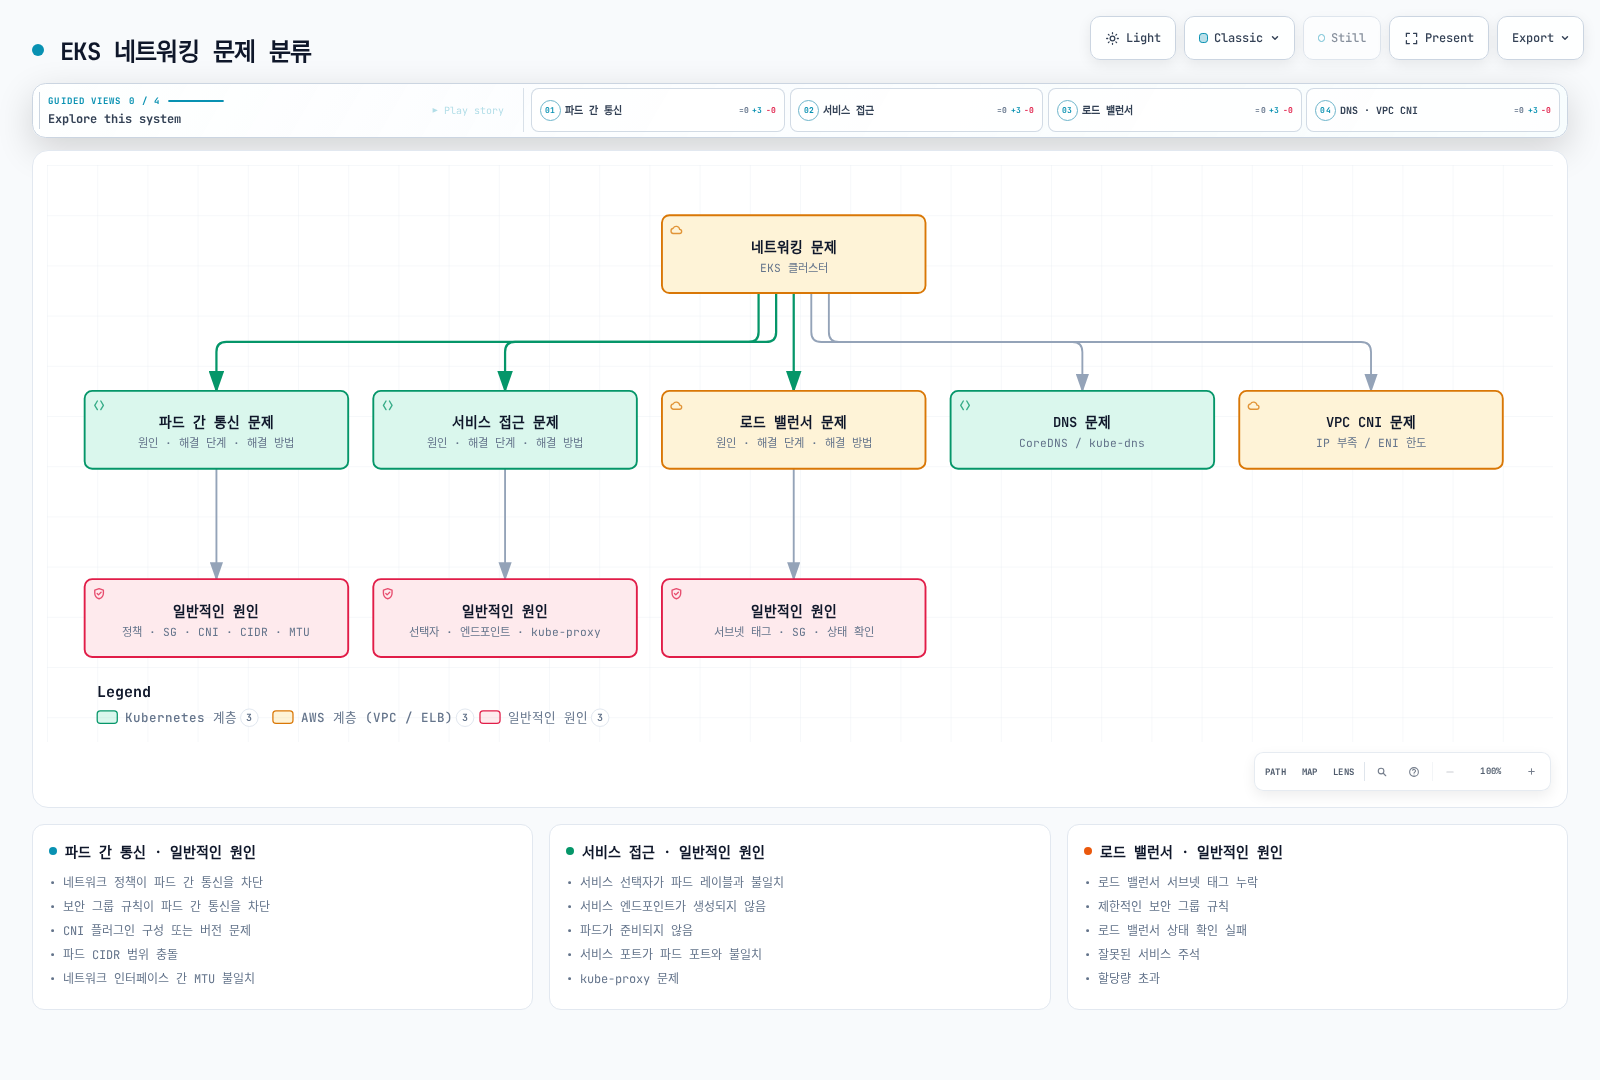This screenshot has width=1600, height=1080.
Task: Select the 로드 밸런서 문제 node
Action: point(794,430)
